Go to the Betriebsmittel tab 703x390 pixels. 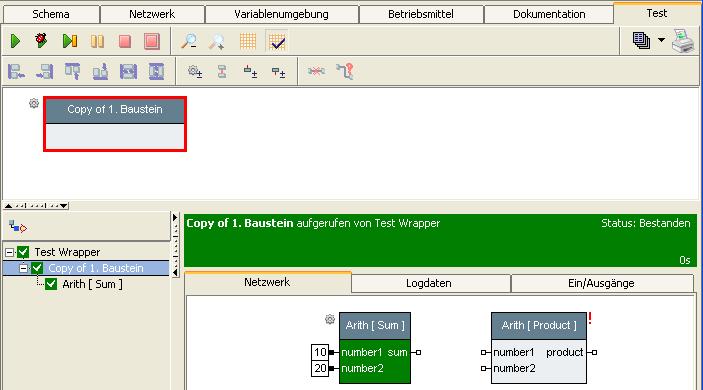click(421, 14)
